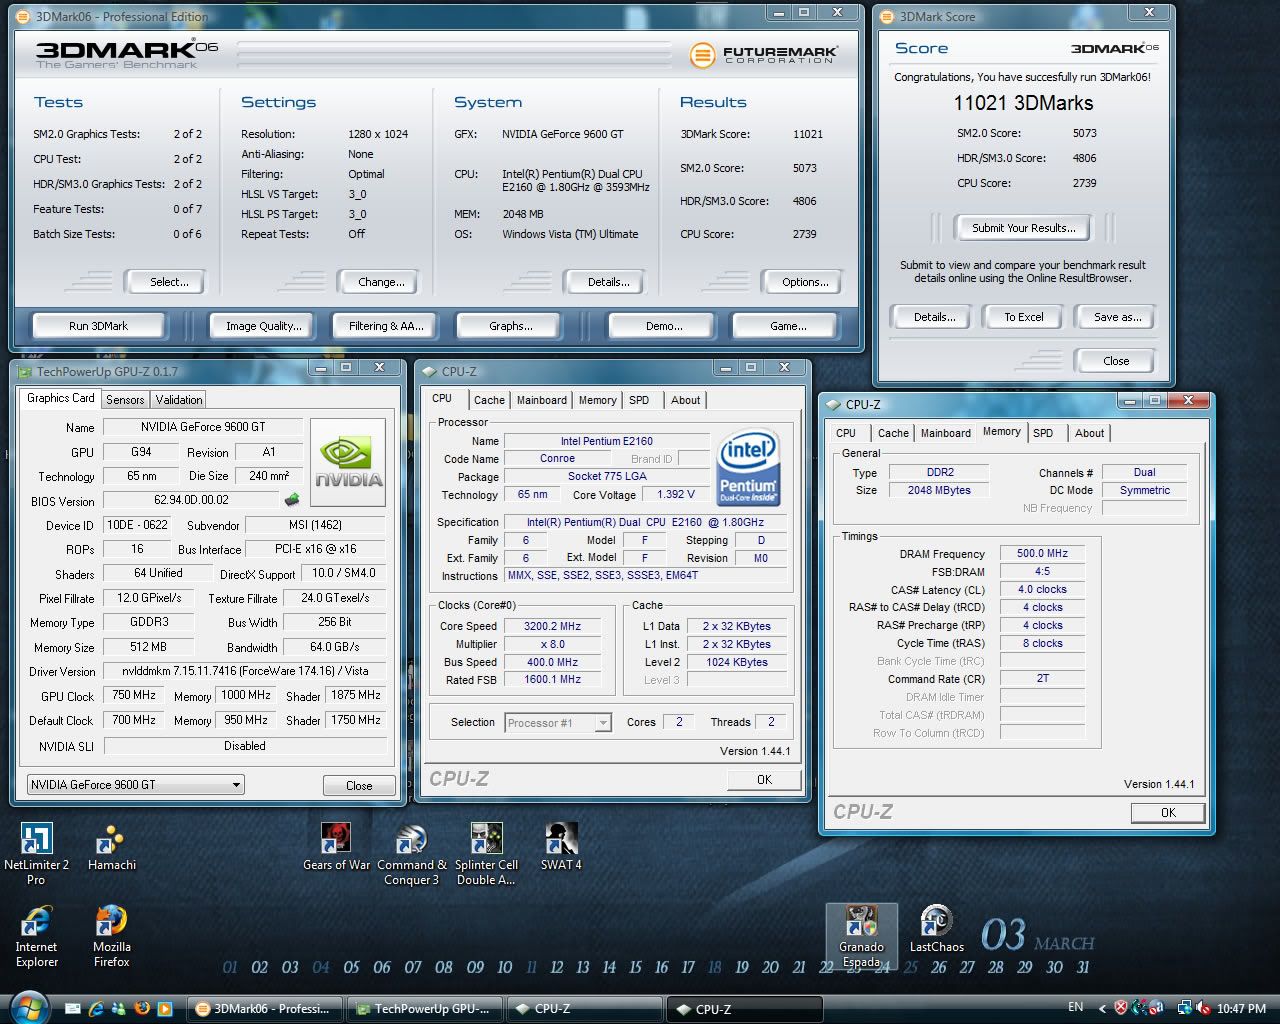Screen dimensions: 1280x1024
Task: Switch to the Sensors tab in GPU-Z
Action: [125, 400]
